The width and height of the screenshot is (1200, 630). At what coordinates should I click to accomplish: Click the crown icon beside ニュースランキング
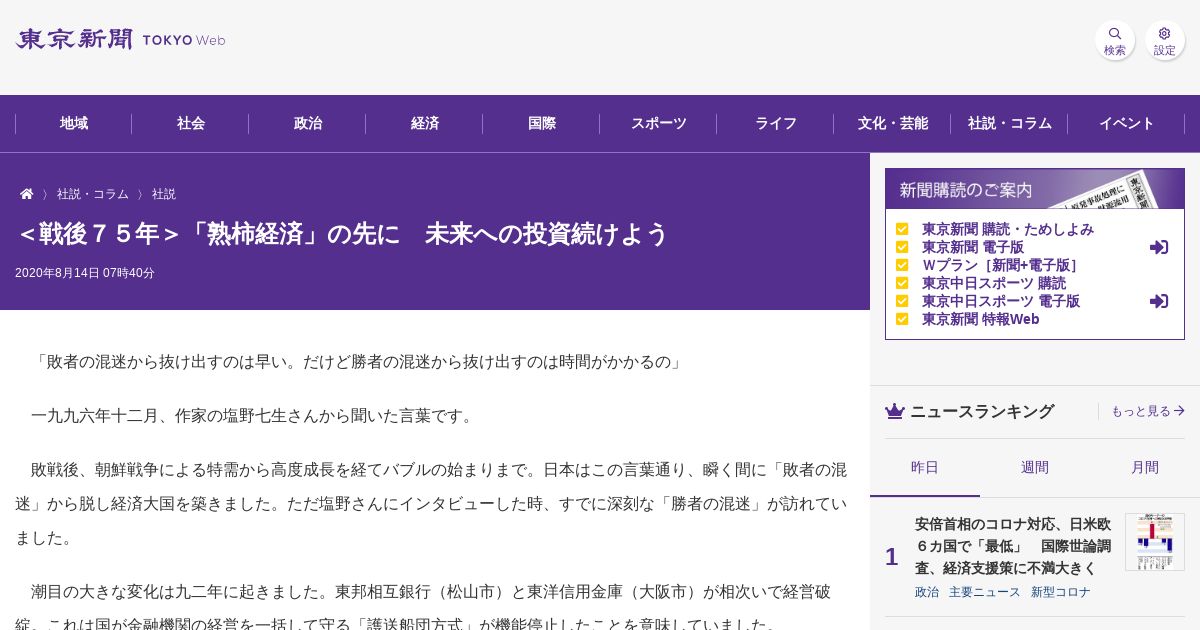tap(895, 411)
